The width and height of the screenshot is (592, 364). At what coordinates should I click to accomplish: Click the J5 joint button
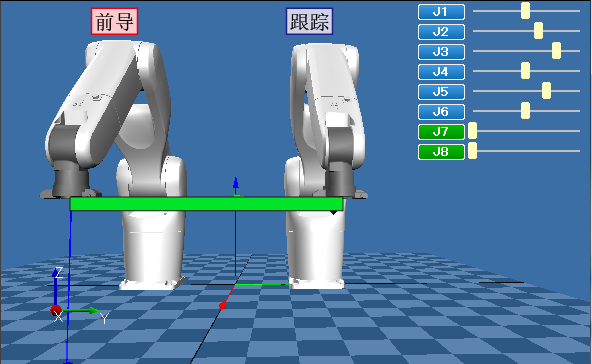coord(441,92)
